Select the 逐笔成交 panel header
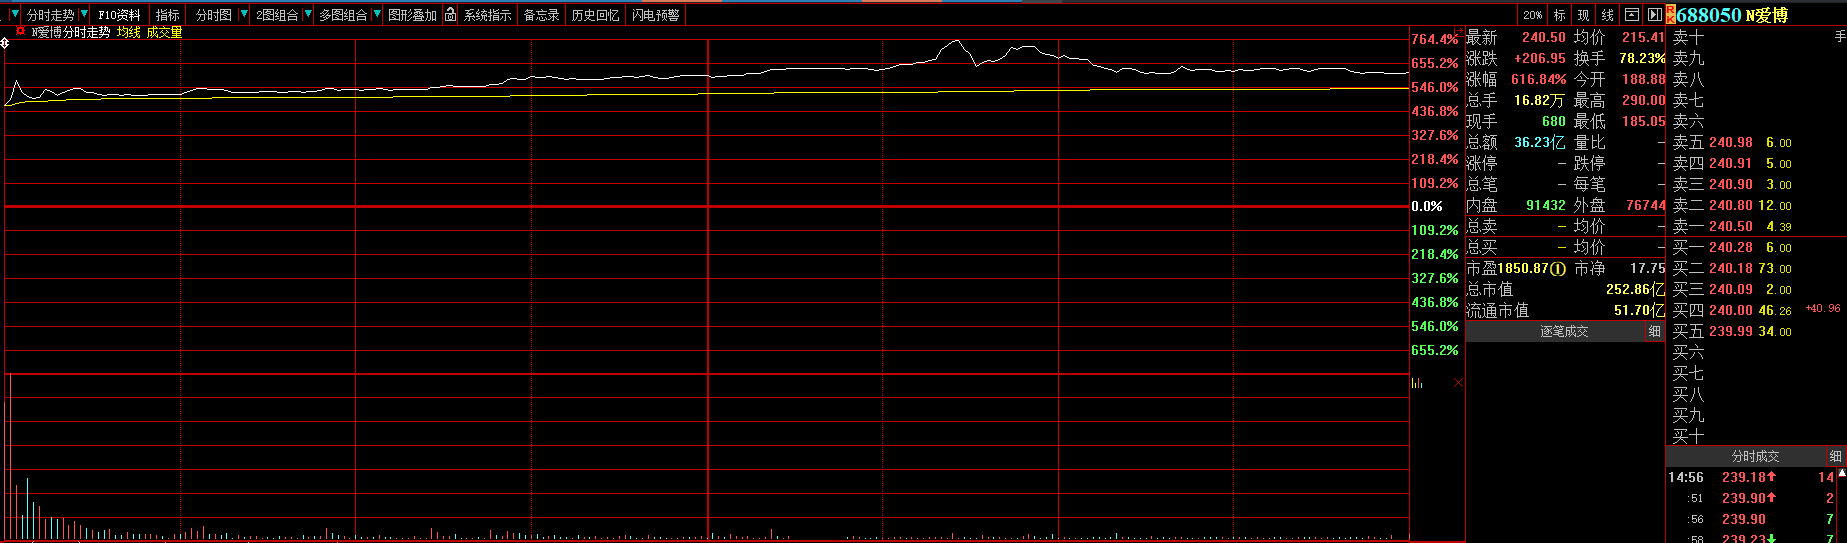Viewport: 1847px width, 543px height. pyautogui.click(x=1564, y=331)
